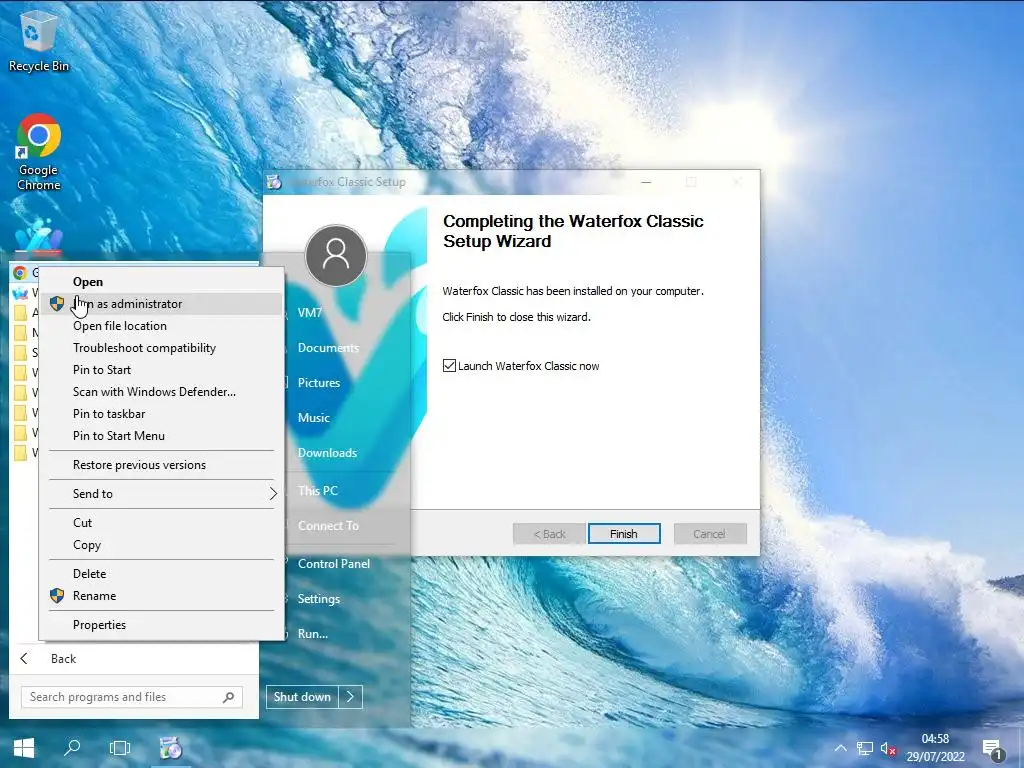Click the Waterfox icon in Start list

(x=20, y=293)
